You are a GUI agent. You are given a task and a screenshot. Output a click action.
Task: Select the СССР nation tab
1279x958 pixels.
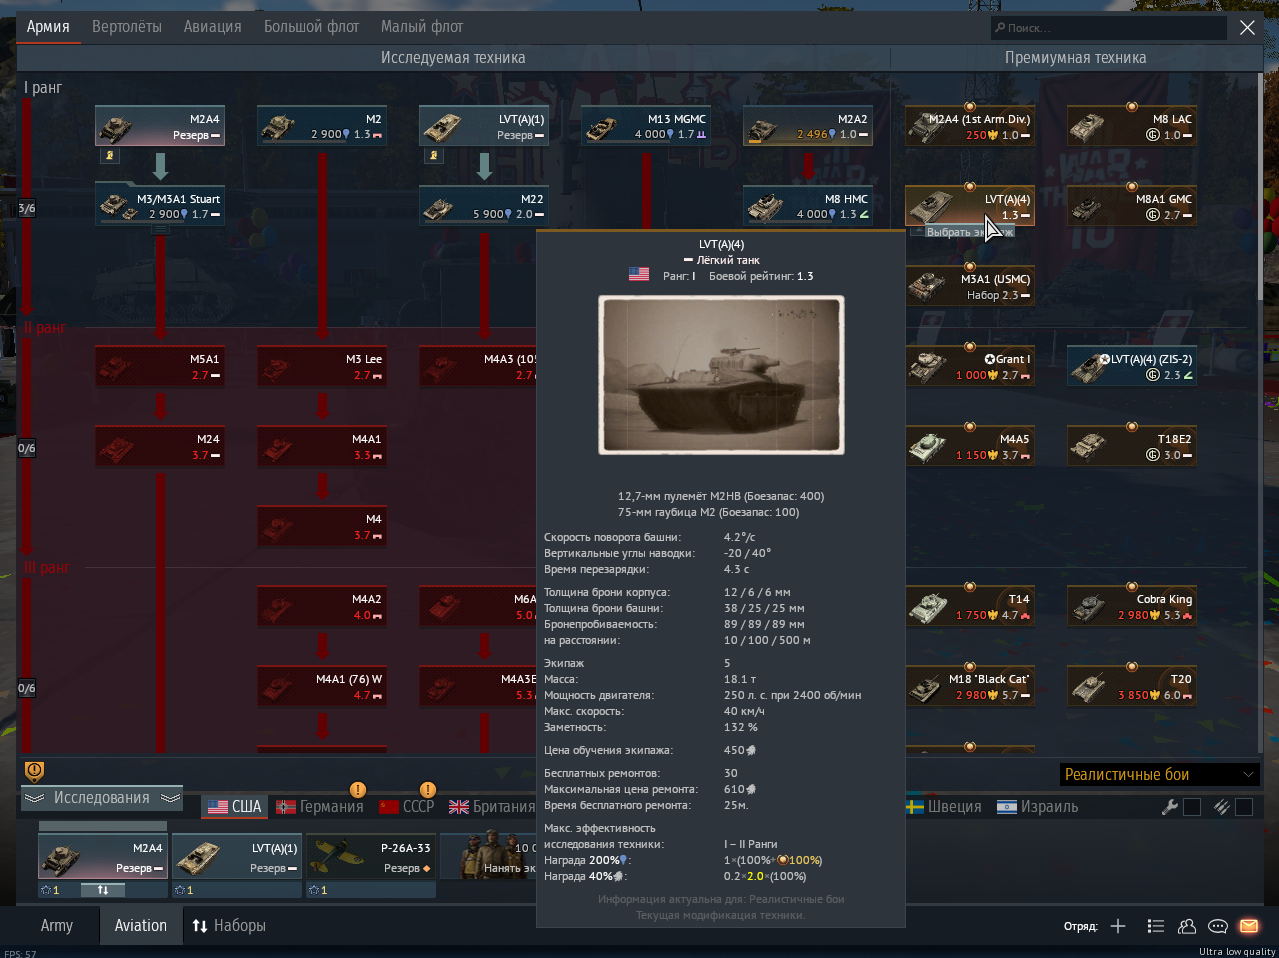pyautogui.click(x=407, y=807)
